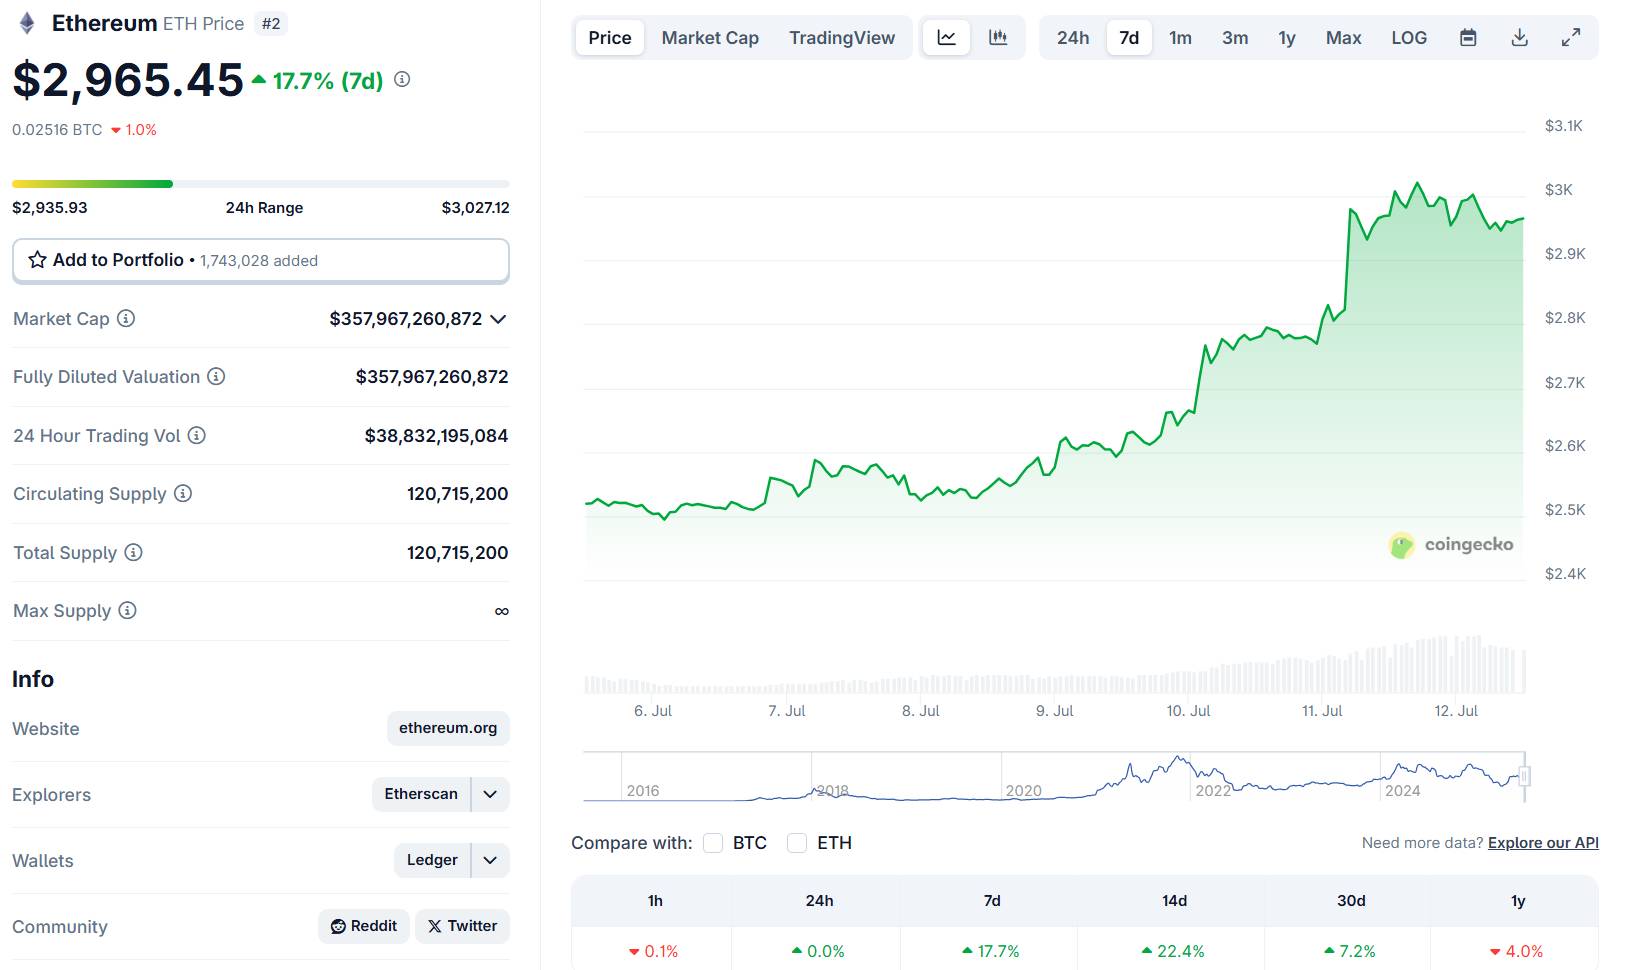
Task: Set chart range to 1m
Action: coord(1181,38)
